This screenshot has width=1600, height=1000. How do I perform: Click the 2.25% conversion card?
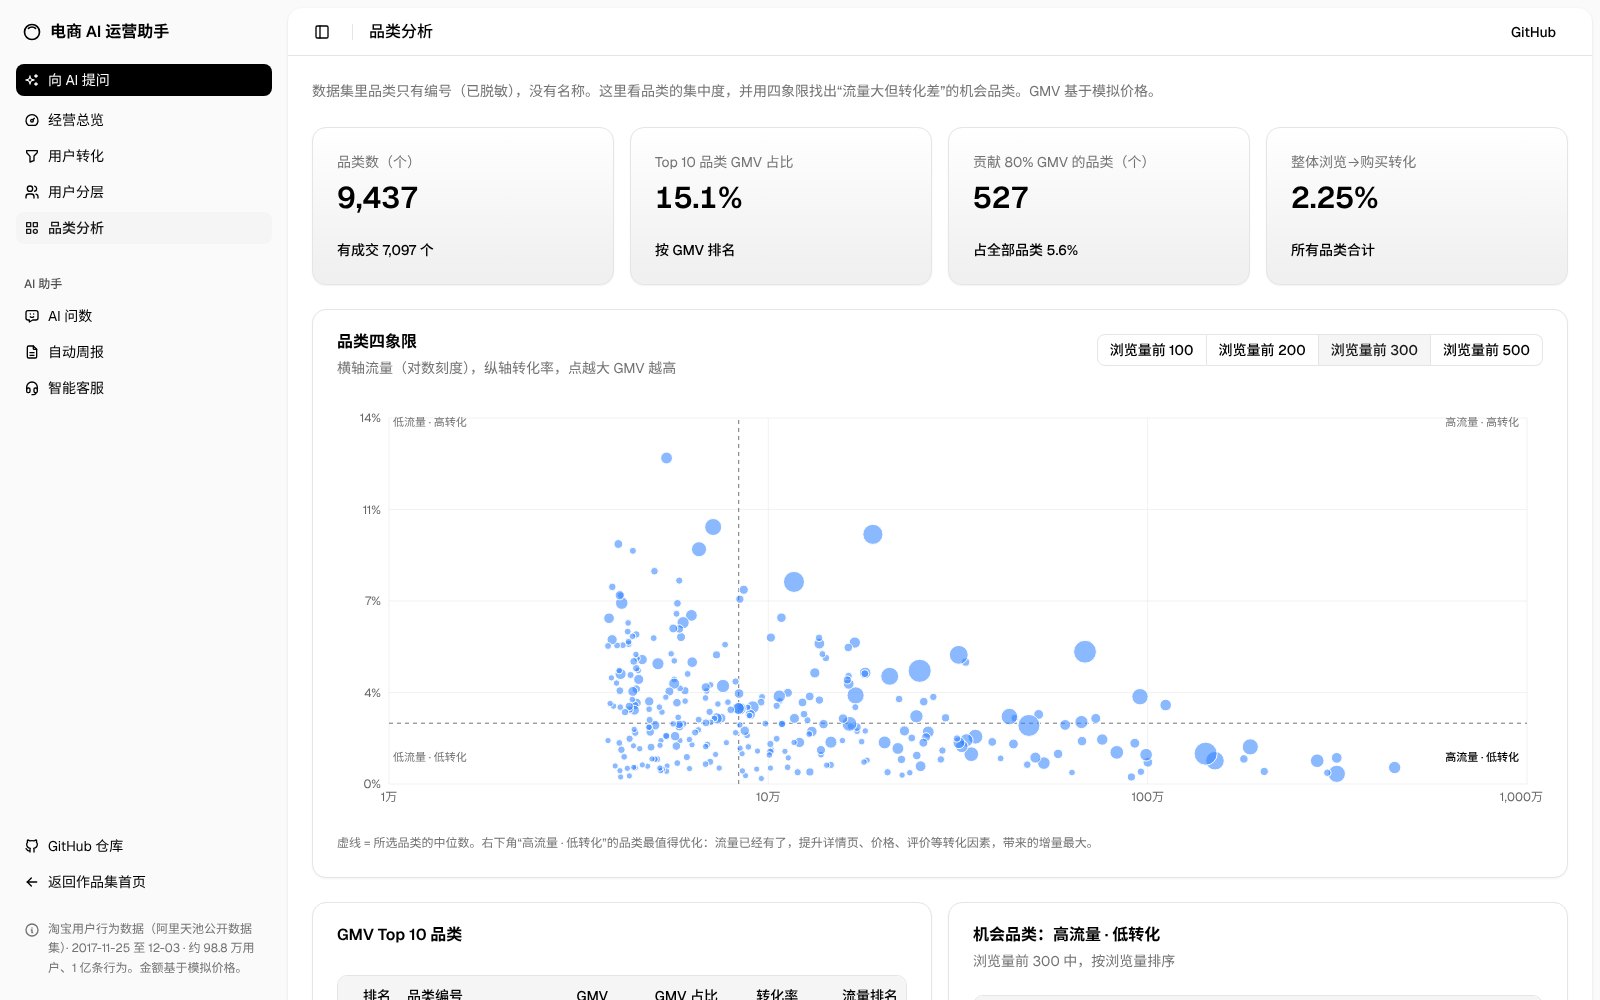tap(1417, 206)
